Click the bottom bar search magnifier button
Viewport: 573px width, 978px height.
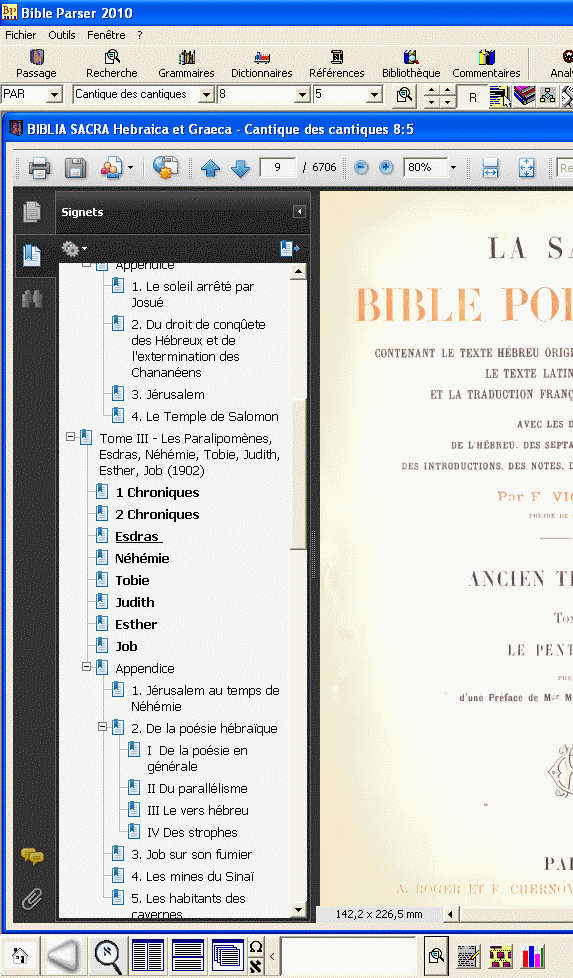pyautogui.click(x=436, y=955)
